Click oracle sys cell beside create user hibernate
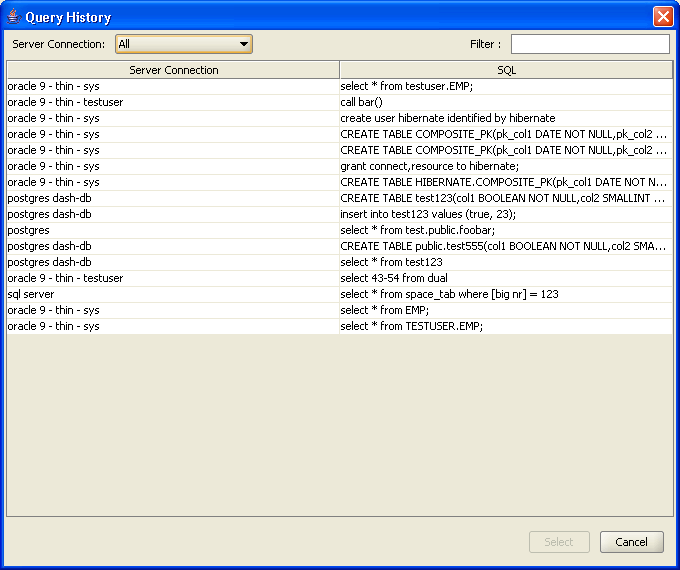680x570 pixels. [x=173, y=118]
